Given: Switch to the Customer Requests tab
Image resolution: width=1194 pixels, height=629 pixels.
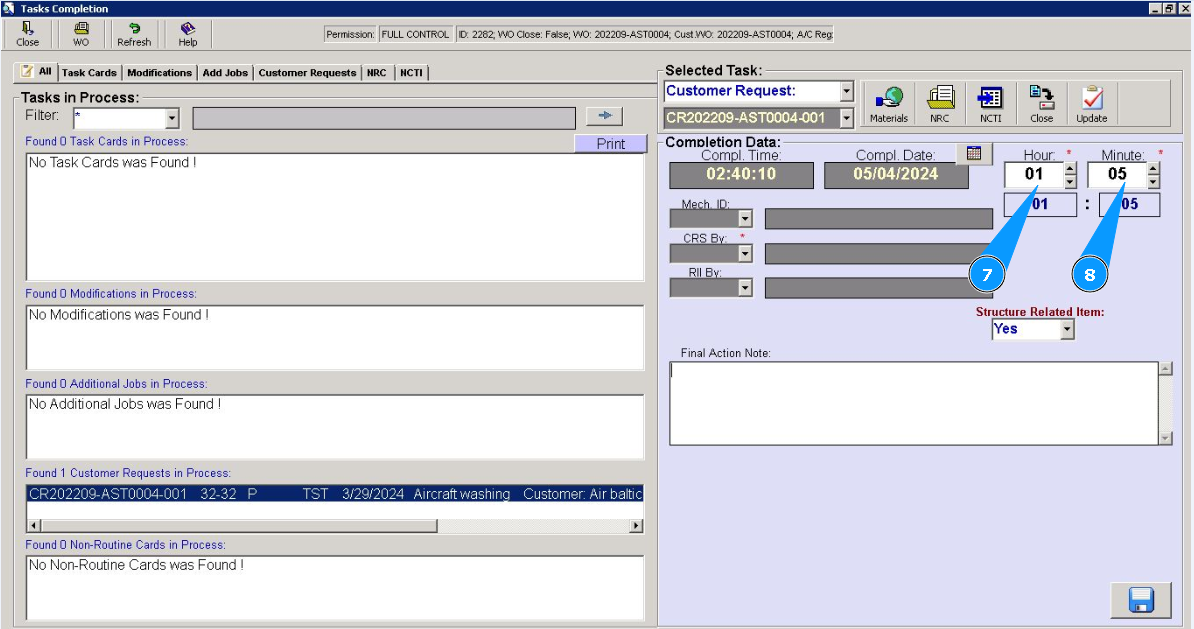Looking at the screenshot, I should pos(307,73).
